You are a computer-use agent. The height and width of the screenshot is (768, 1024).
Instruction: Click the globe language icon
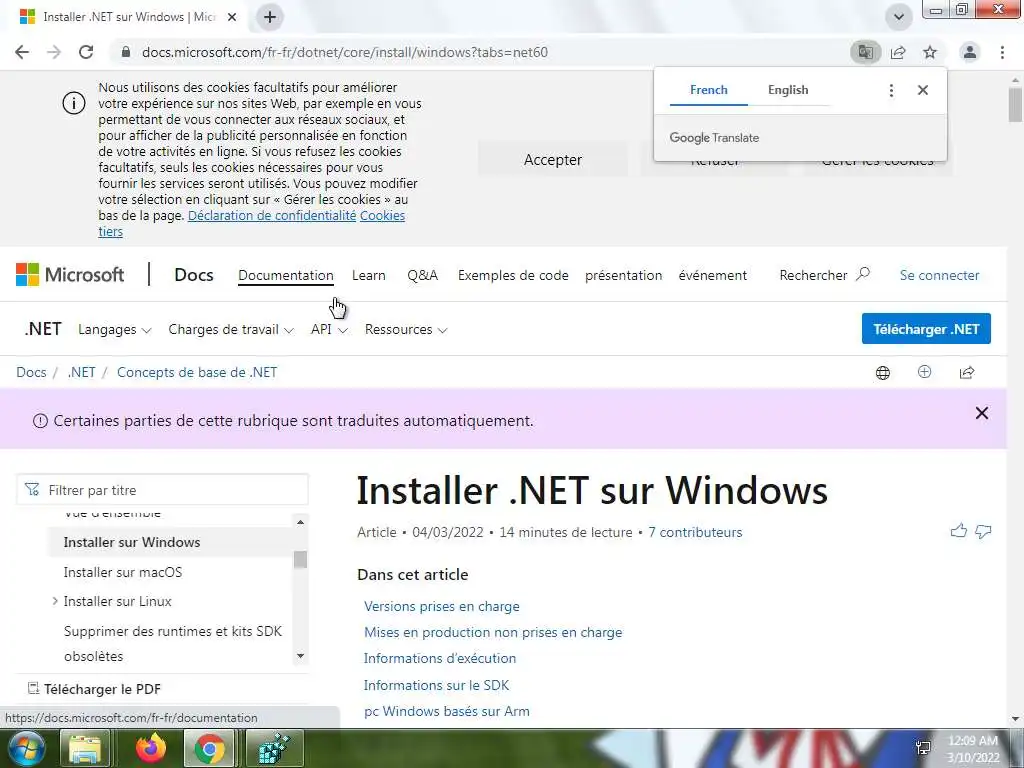pyautogui.click(x=883, y=373)
